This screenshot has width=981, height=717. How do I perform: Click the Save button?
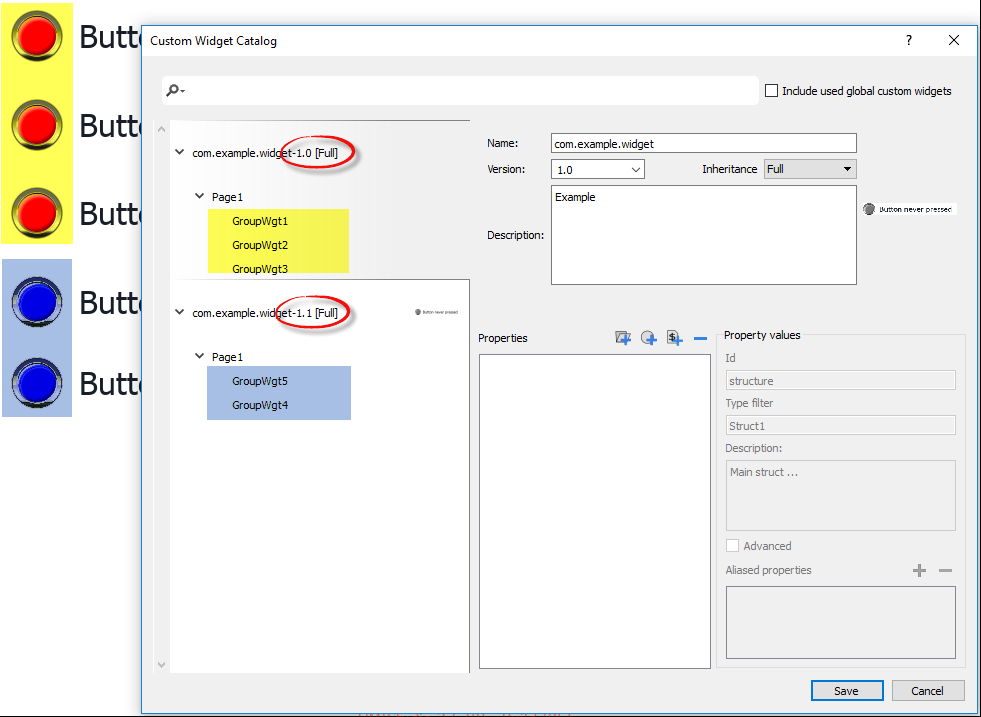(x=846, y=690)
